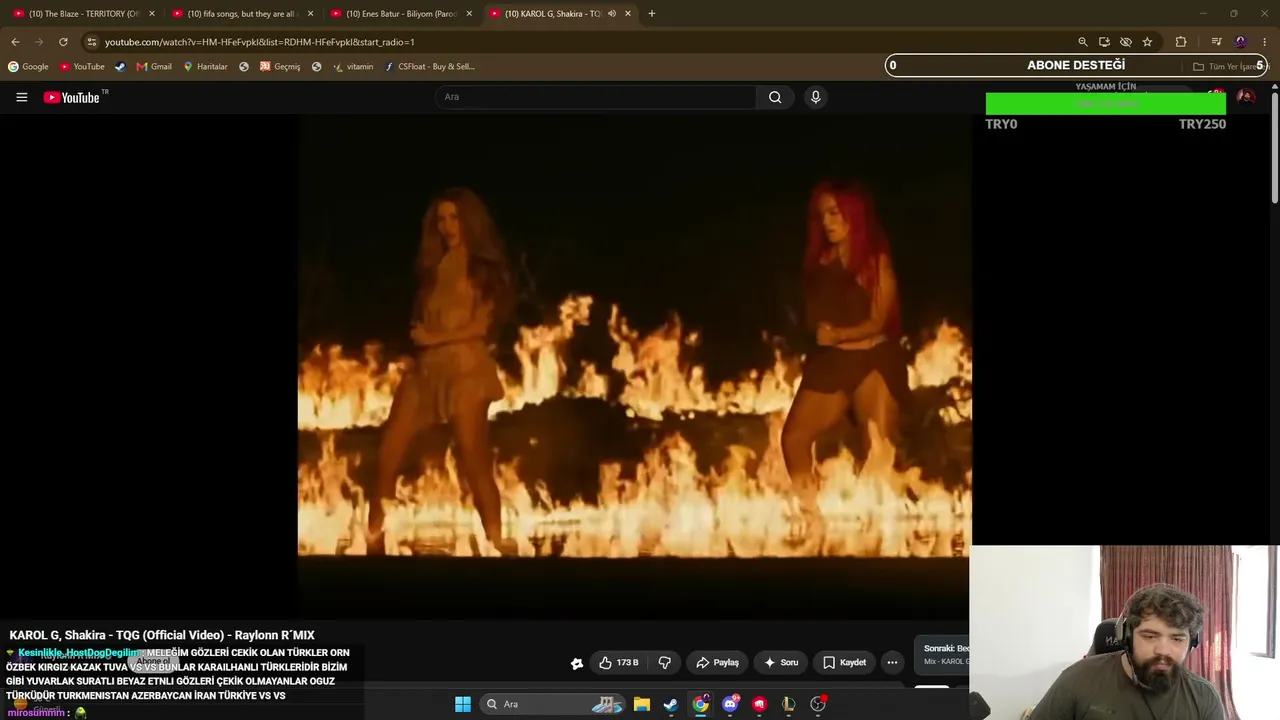The width and height of the screenshot is (1280, 720).
Task: Open the Paylaş share dialog
Action: coord(717,662)
